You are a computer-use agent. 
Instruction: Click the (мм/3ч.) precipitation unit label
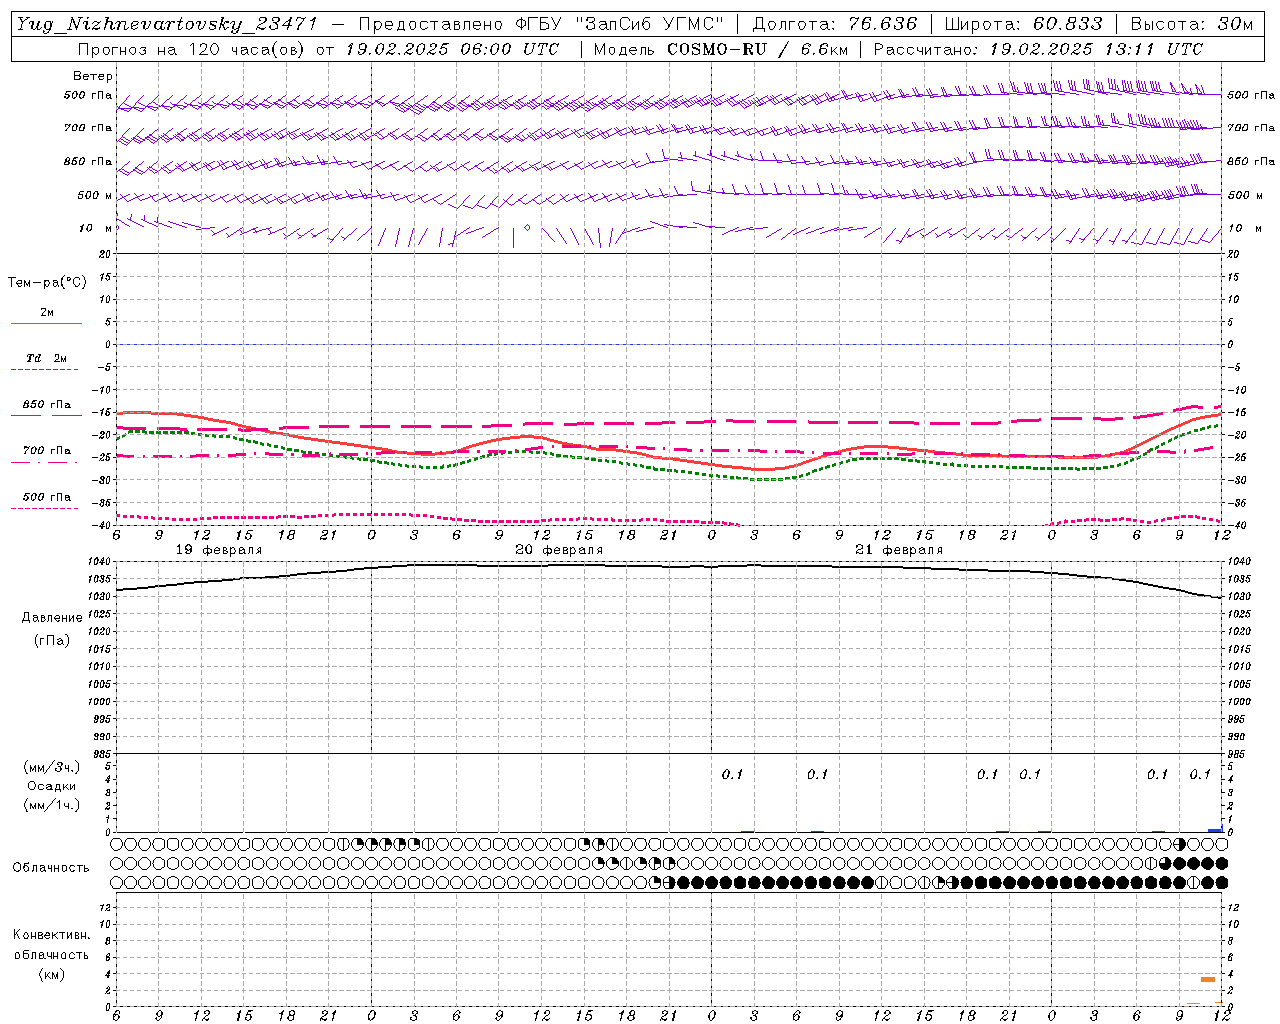point(50,767)
